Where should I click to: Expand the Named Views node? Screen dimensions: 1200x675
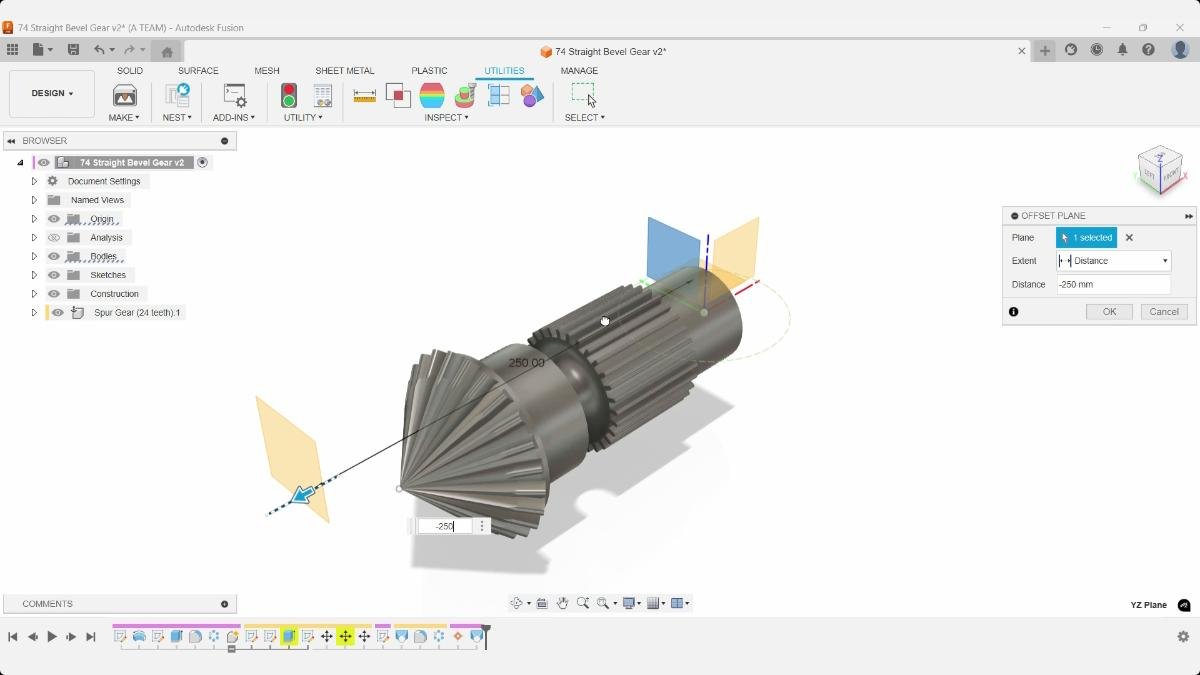34,200
